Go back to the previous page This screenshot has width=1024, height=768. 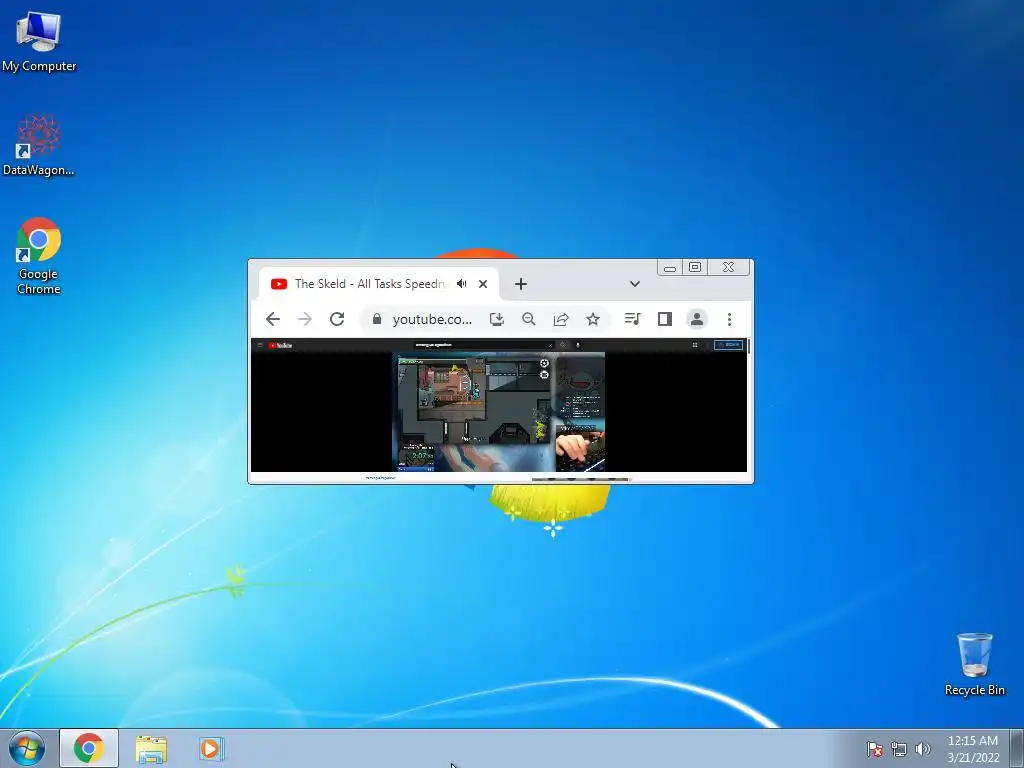273,319
